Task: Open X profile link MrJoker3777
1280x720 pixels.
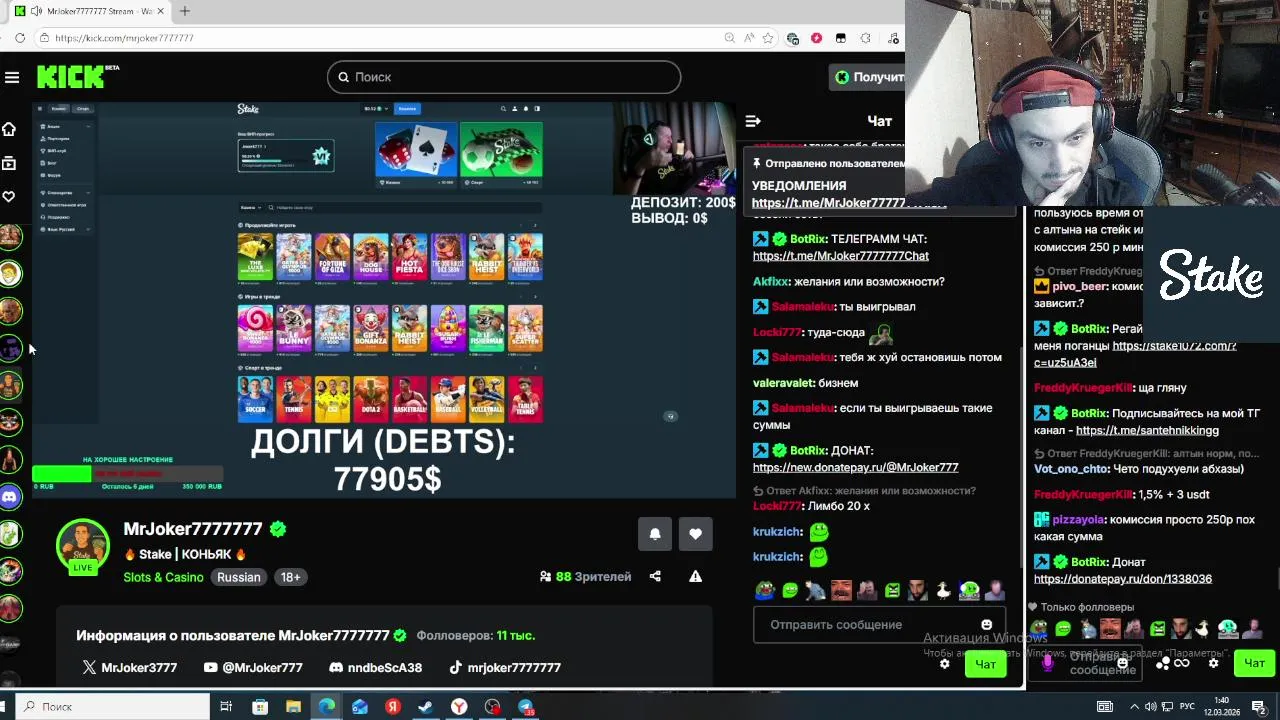Action: [129, 667]
